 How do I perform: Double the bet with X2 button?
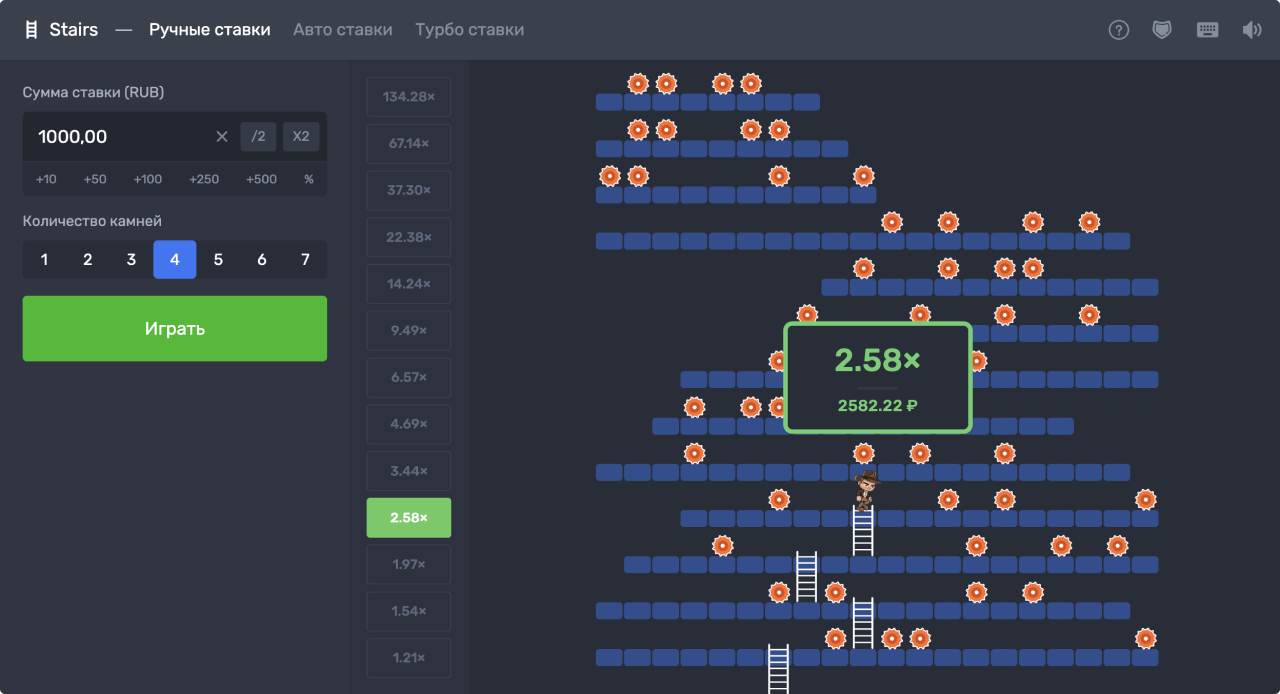(x=301, y=137)
